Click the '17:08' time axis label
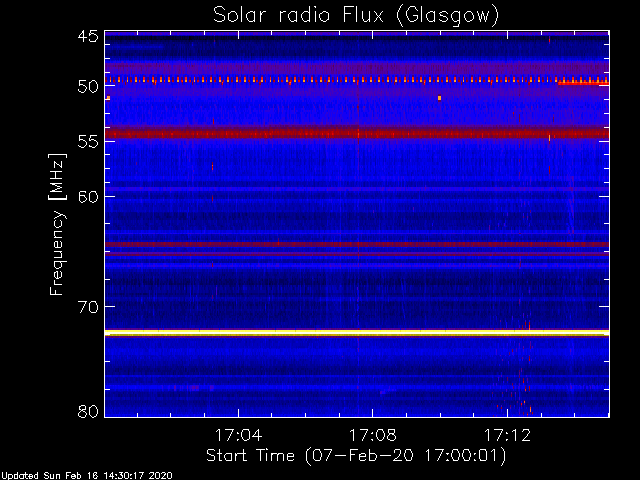The width and height of the screenshot is (640, 480). coord(373,435)
